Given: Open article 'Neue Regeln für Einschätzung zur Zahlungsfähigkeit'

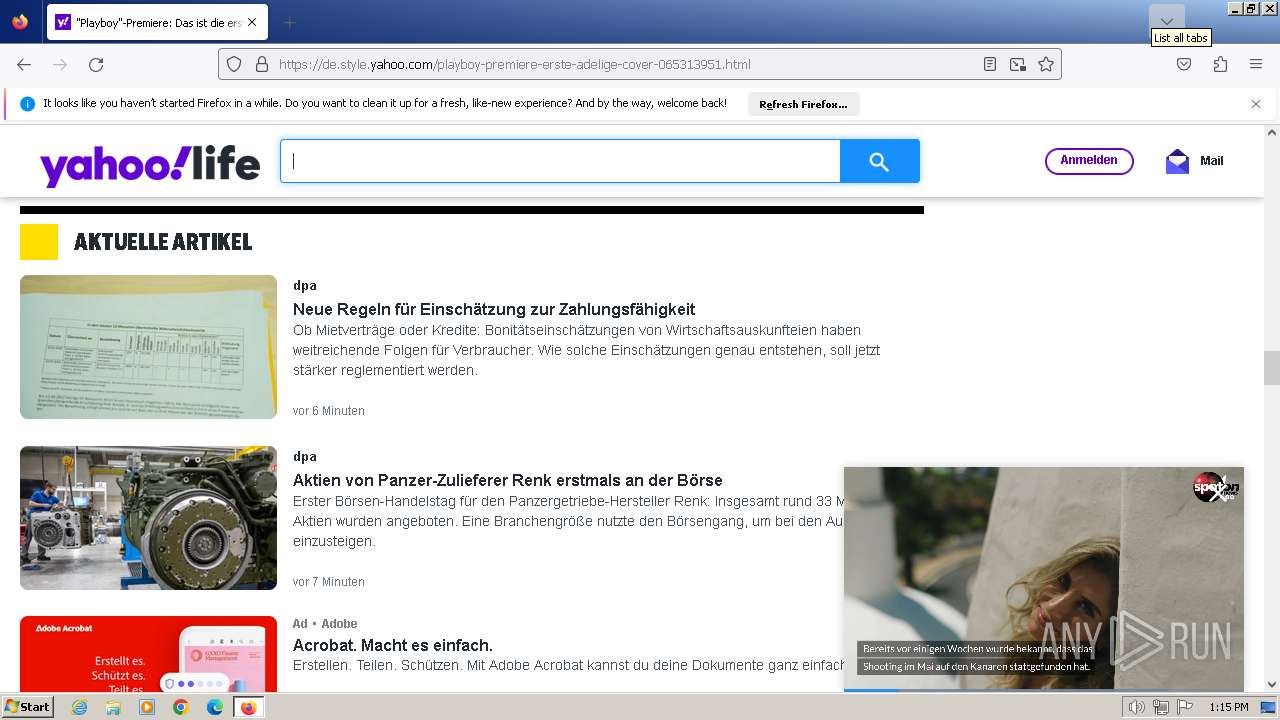Looking at the screenshot, I should pos(494,310).
